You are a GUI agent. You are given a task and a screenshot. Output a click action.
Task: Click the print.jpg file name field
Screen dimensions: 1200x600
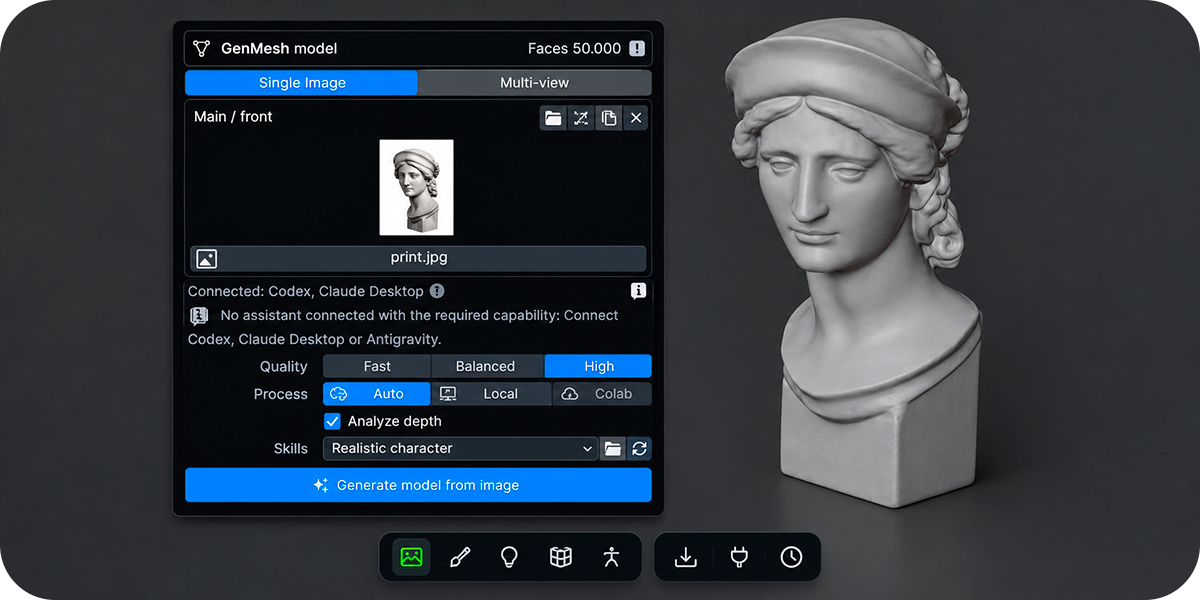(x=418, y=258)
